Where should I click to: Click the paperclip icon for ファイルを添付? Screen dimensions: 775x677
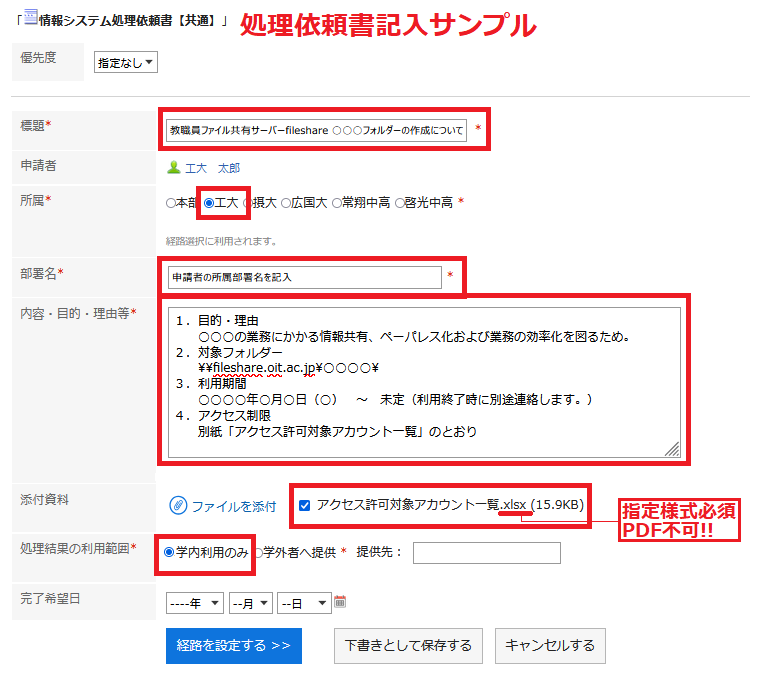[x=178, y=506]
